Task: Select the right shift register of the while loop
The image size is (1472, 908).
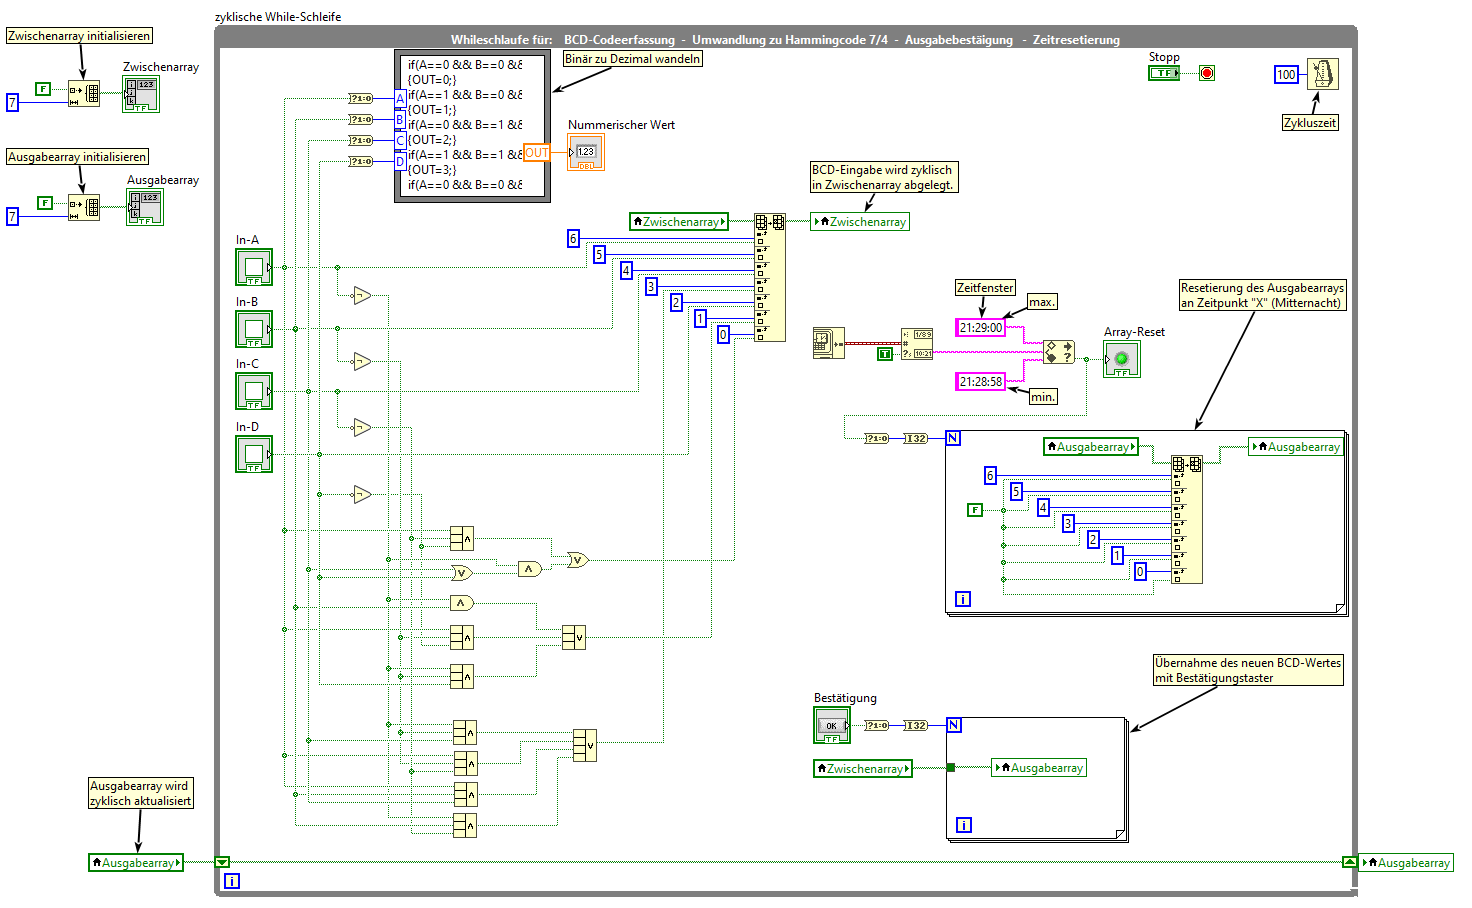Action: pos(1349,862)
